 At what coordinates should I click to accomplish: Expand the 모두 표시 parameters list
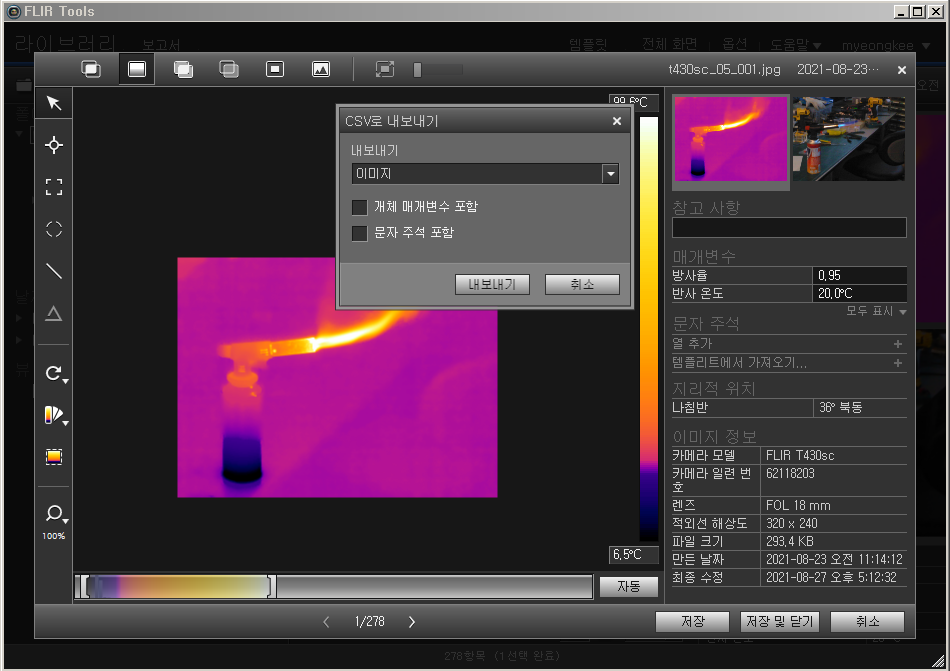coord(876,312)
